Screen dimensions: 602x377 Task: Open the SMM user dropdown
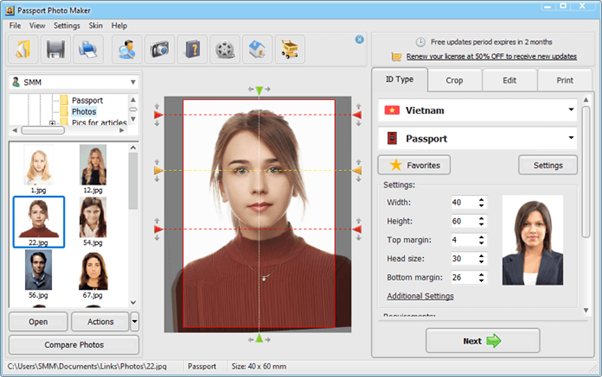(x=73, y=82)
